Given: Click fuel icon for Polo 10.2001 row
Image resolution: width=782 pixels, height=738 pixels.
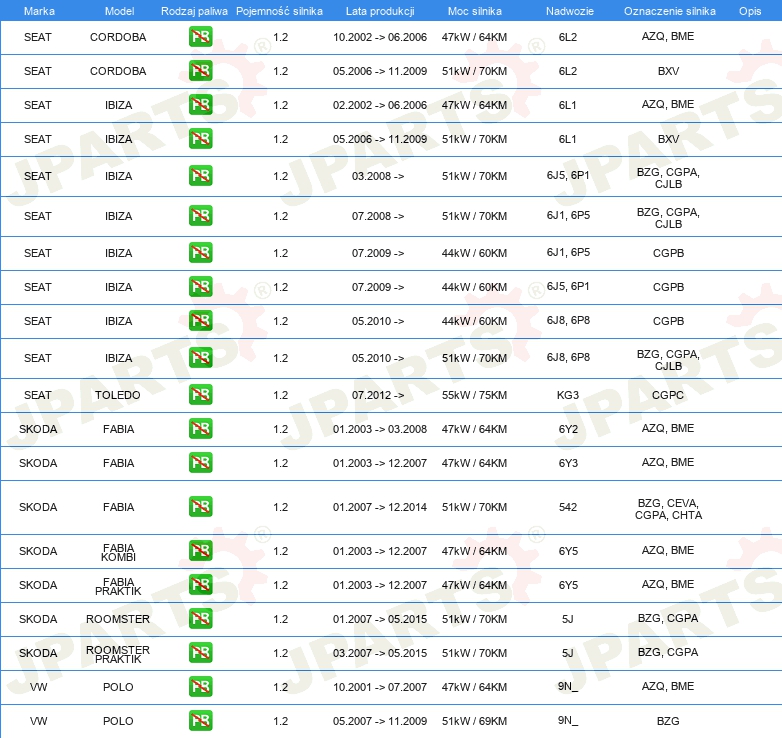Looking at the screenshot, I should pos(200,686).
